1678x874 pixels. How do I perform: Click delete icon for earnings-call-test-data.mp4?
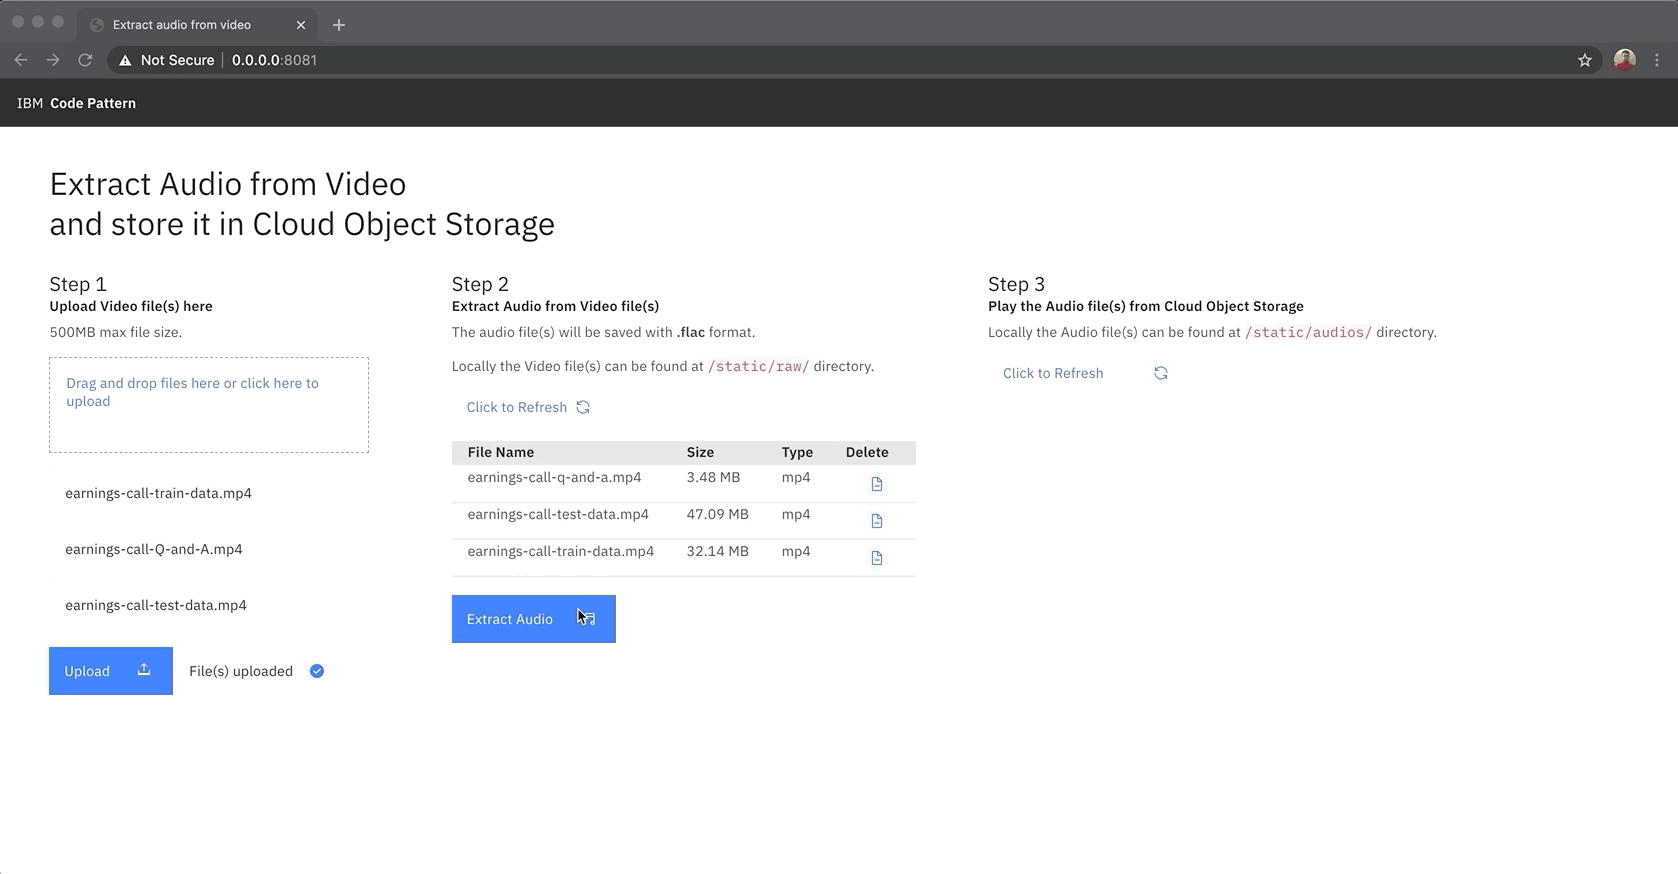[876, 521]
